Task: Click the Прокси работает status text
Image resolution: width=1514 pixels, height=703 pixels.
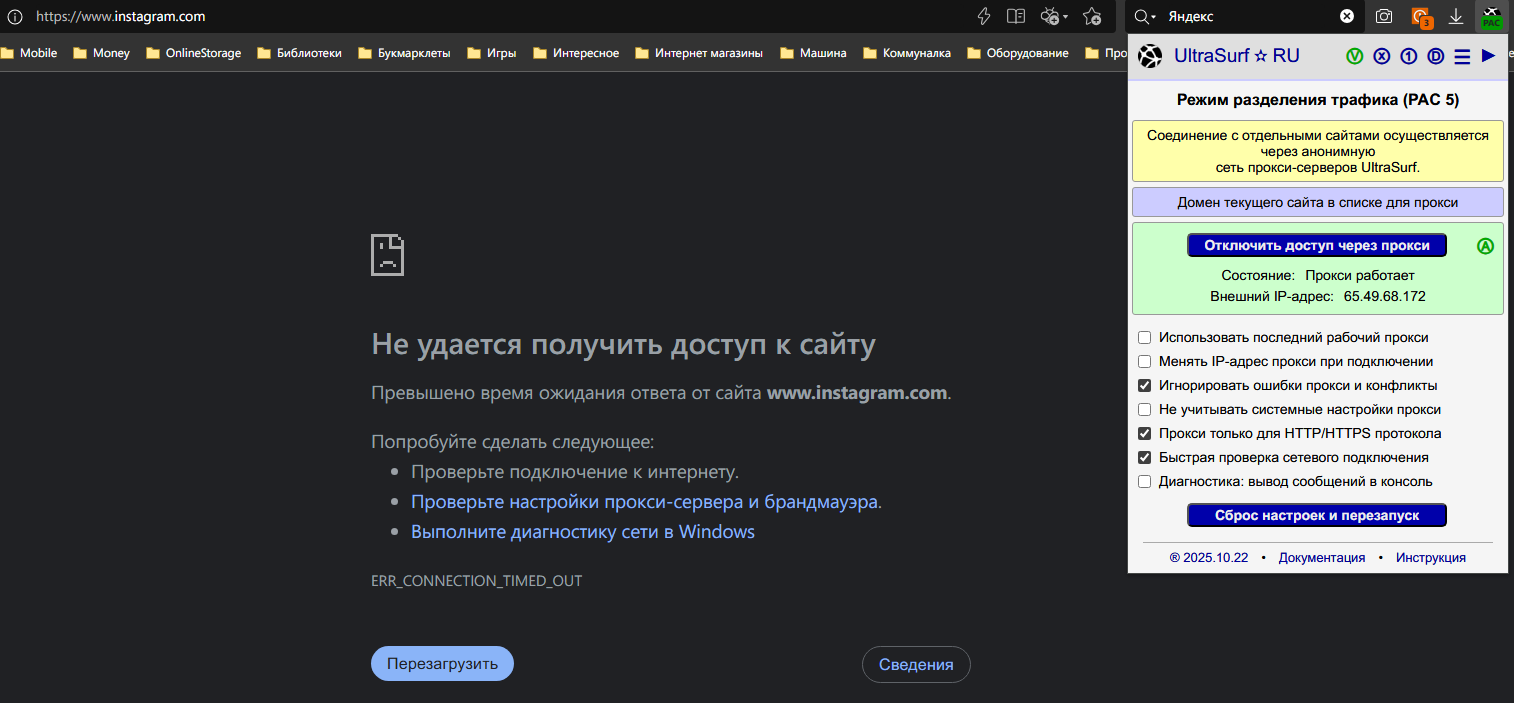Action: click(x=1360, y=275)
